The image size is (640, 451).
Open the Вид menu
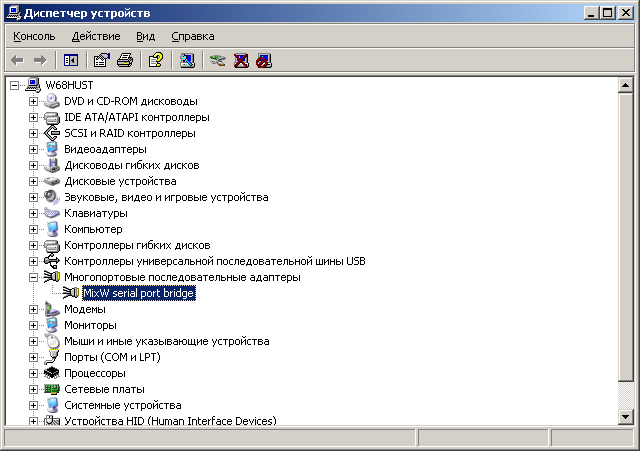pos(146,36)
